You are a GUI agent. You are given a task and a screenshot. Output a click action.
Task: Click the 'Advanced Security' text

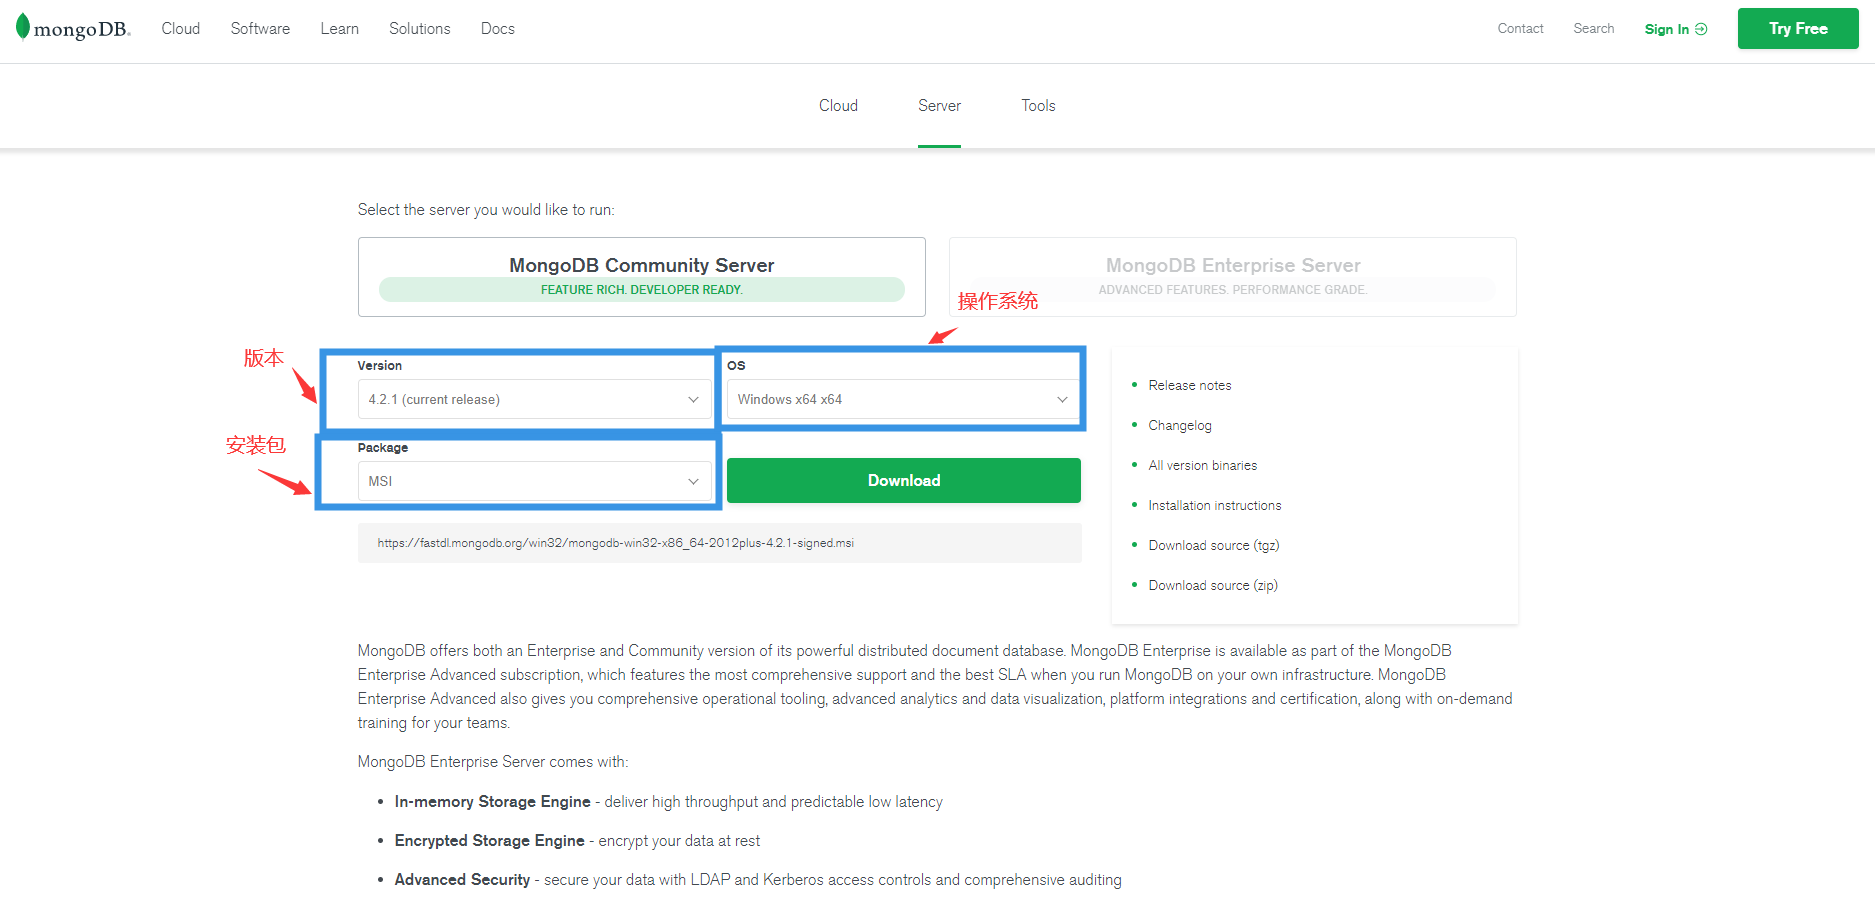(462, 880)
